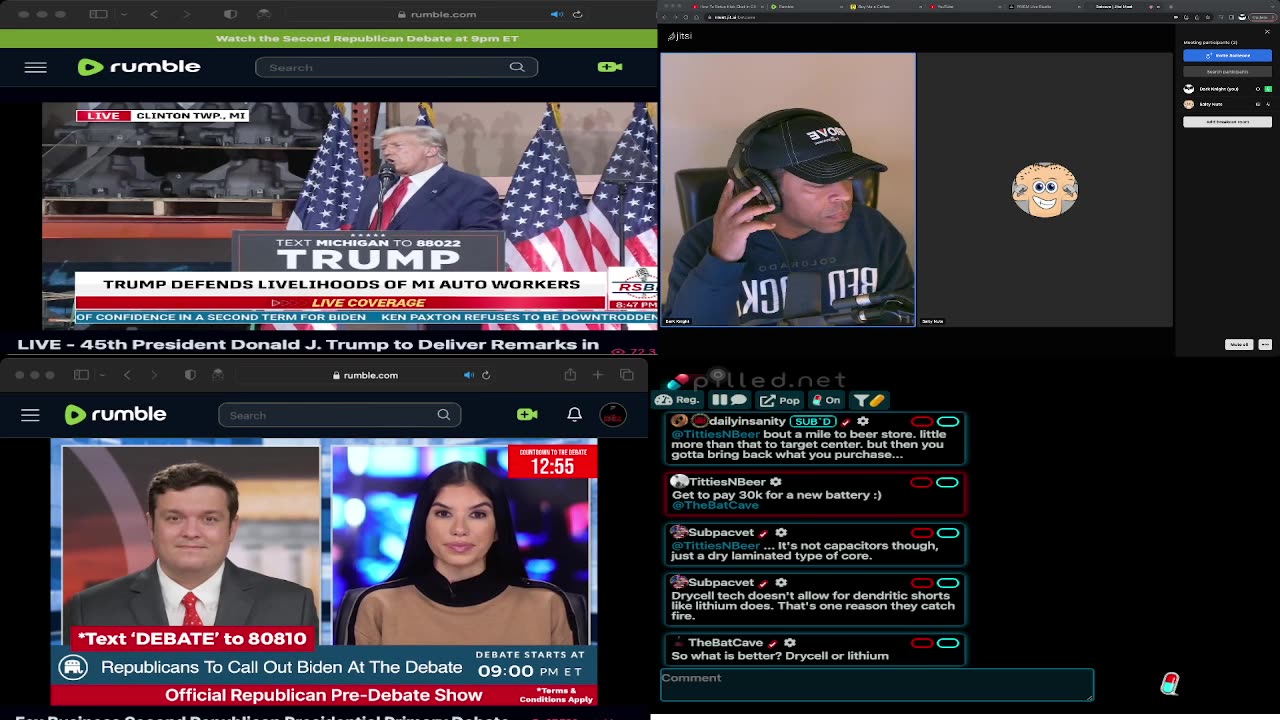
Task: Select the cartoon-avatar participant tile in Jitsi
Action: (1045, 190)
